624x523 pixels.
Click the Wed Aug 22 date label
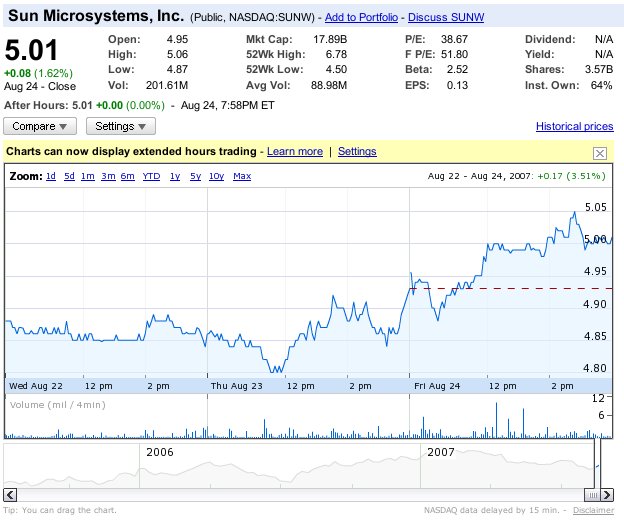point(36,386)
